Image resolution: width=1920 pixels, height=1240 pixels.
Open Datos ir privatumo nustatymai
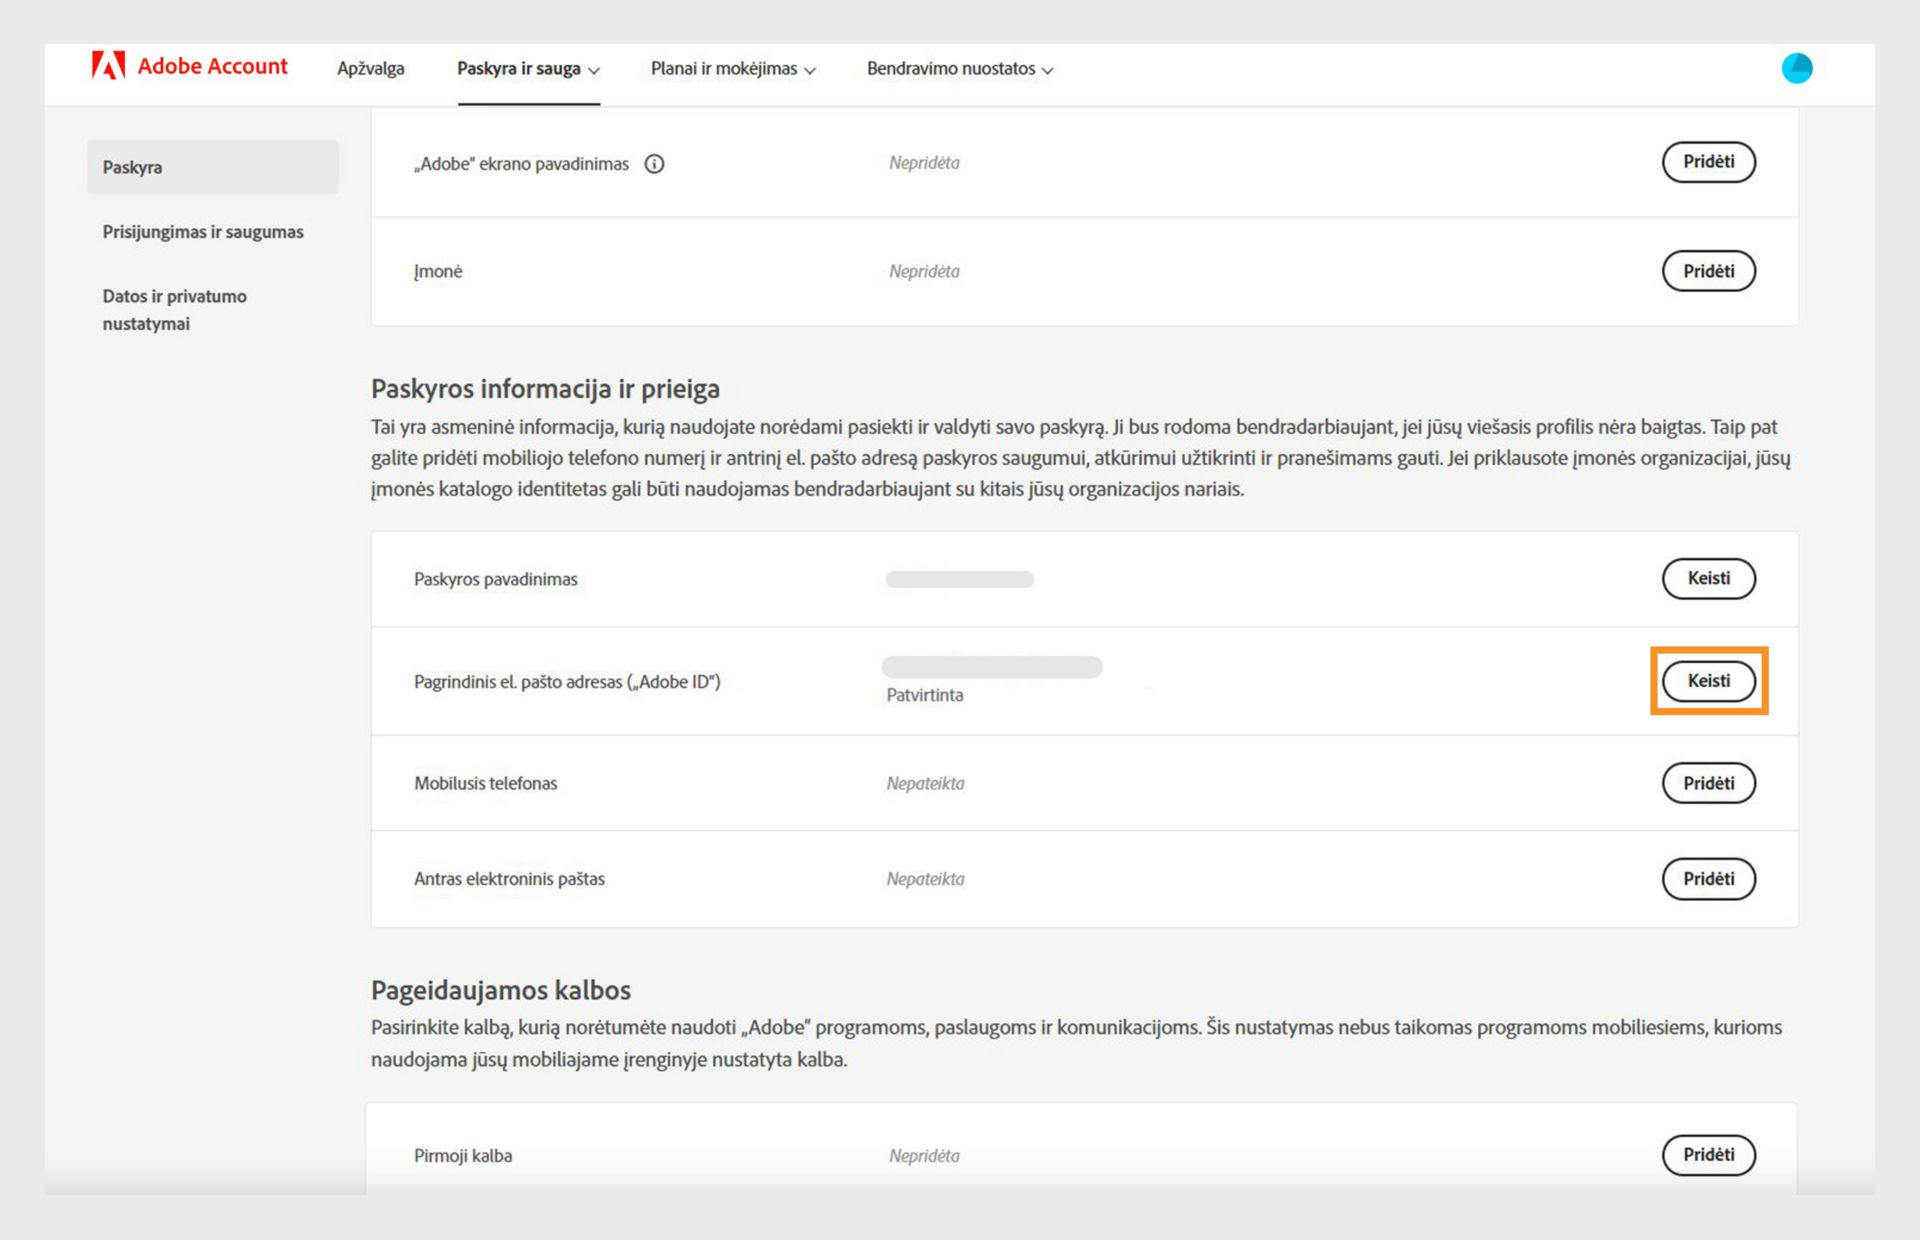point(175,310)
